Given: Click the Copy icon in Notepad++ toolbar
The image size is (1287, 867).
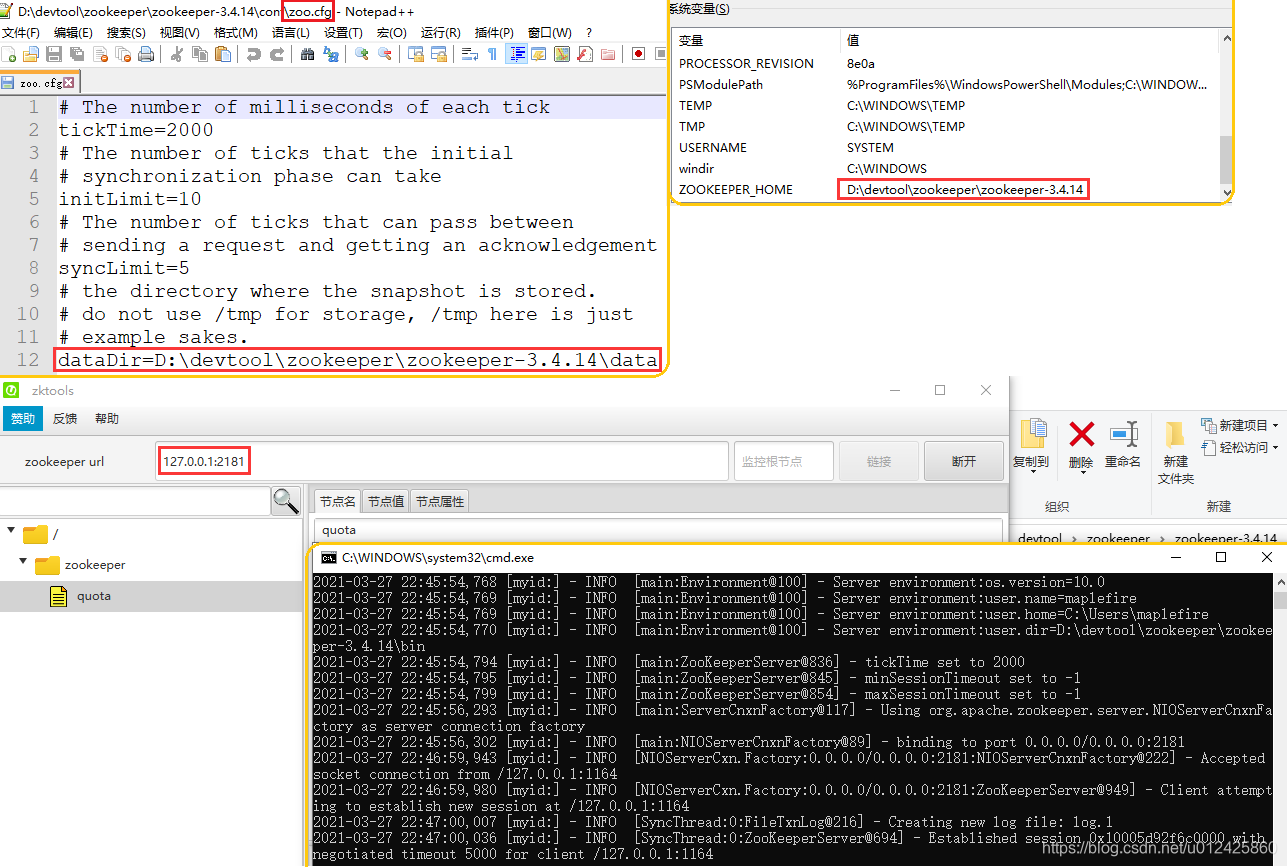Looking at the screenshot, I should tap(200, 54).
